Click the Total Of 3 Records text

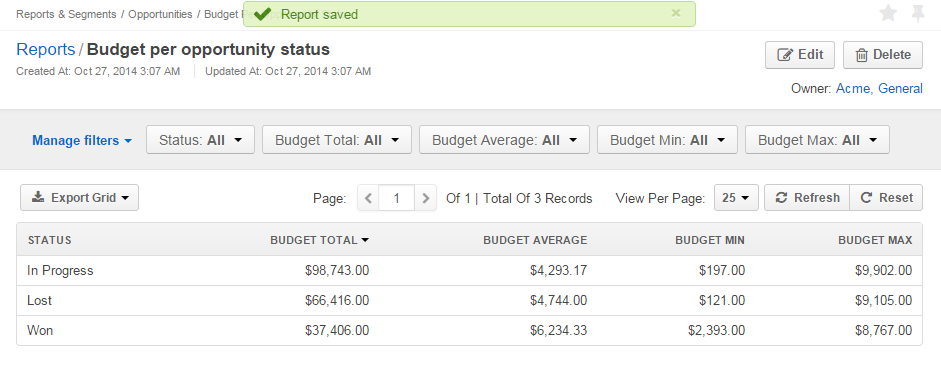pyautogui.click(x=538, y=198)
